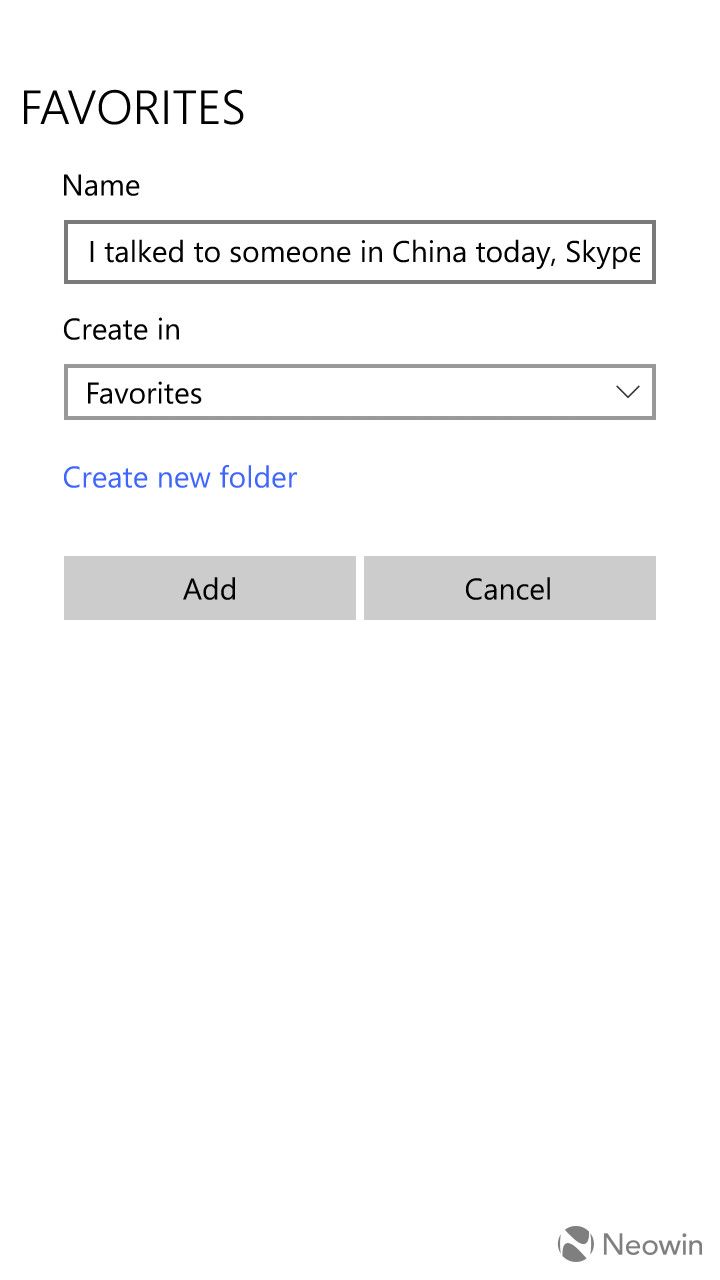Open the Create new folder link
The height and width of the screenshot is (1280, 720).
coord(180,477)
